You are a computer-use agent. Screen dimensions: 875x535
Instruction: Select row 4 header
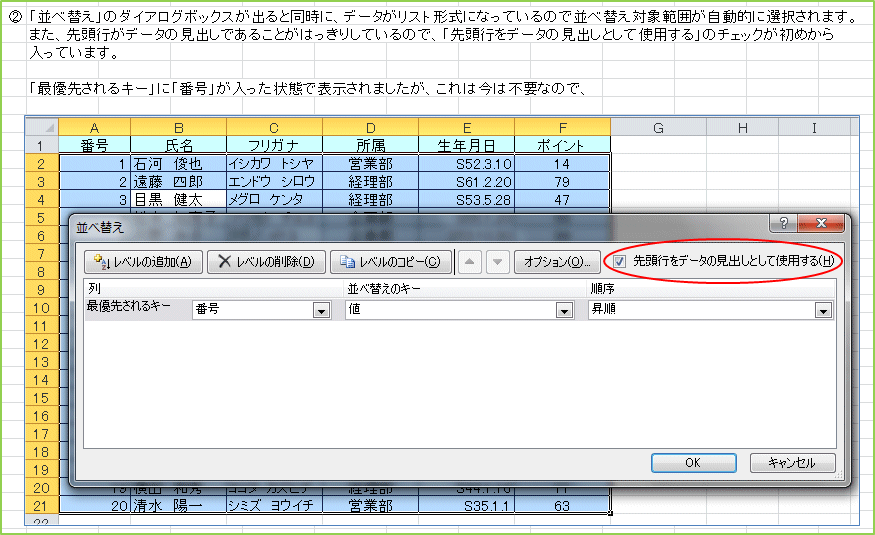pos(42,199)
